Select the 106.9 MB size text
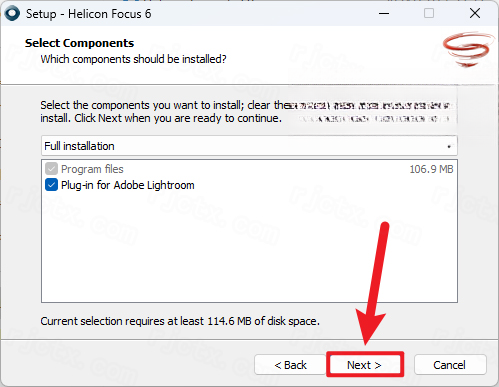The height and width of the screenshot is (387, 499). coord(431,169)
